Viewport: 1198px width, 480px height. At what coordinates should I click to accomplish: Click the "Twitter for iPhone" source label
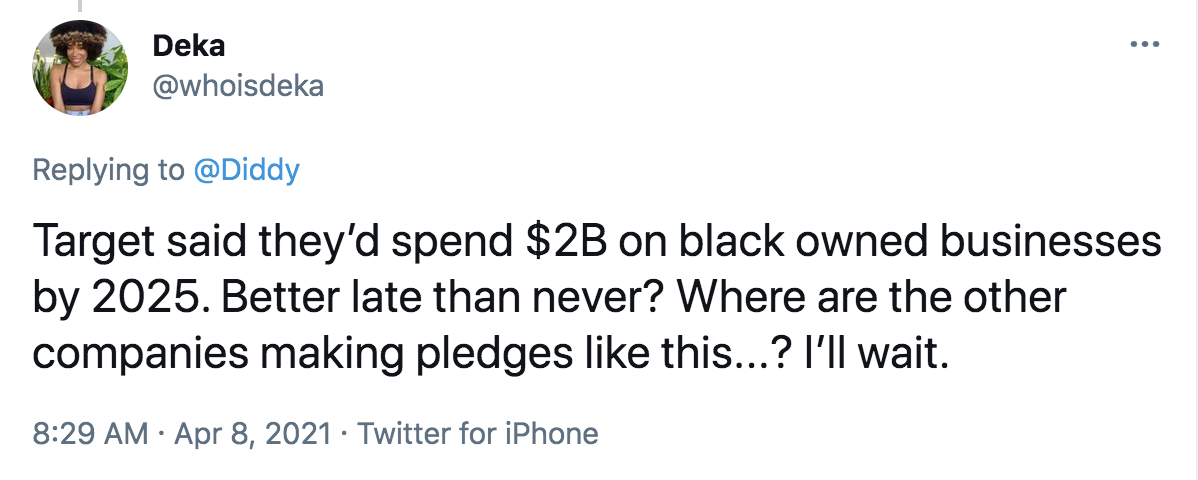pos(478,434)
